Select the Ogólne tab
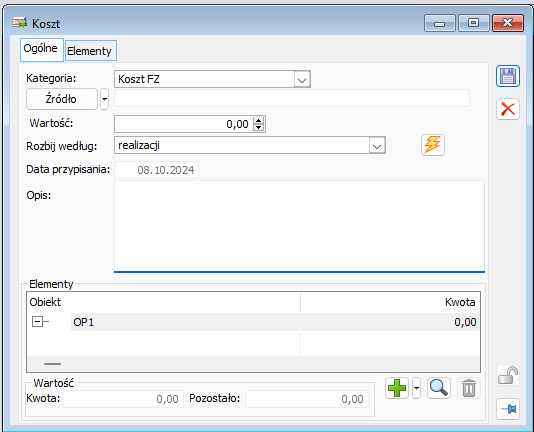The height and width of the screenshot is (432, 534). [x=42, y=49]
